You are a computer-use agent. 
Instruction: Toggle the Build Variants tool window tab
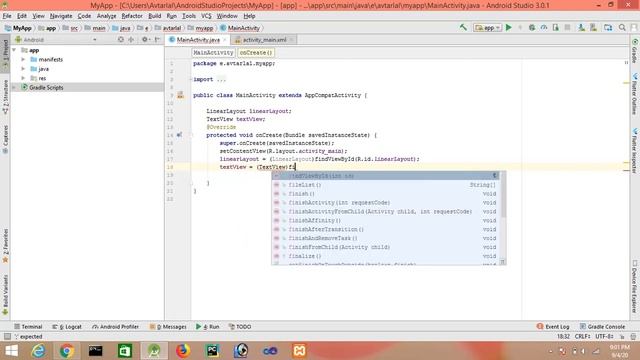click(5, 295)
